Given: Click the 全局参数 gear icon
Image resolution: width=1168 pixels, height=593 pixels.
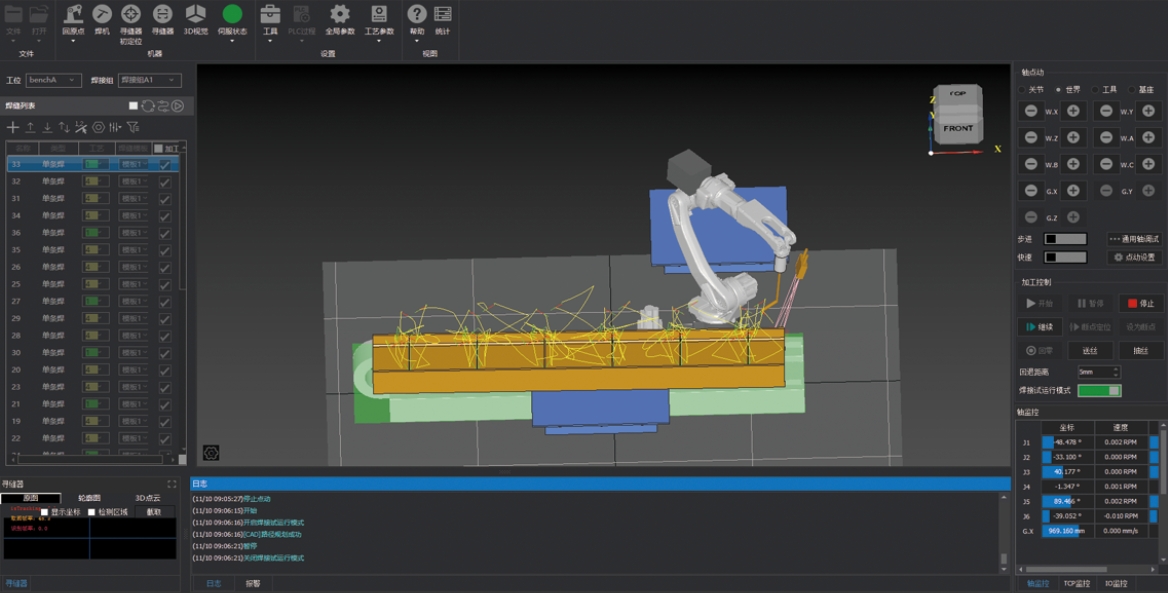Looking at the screenshot, I should (x=340, y=14).
